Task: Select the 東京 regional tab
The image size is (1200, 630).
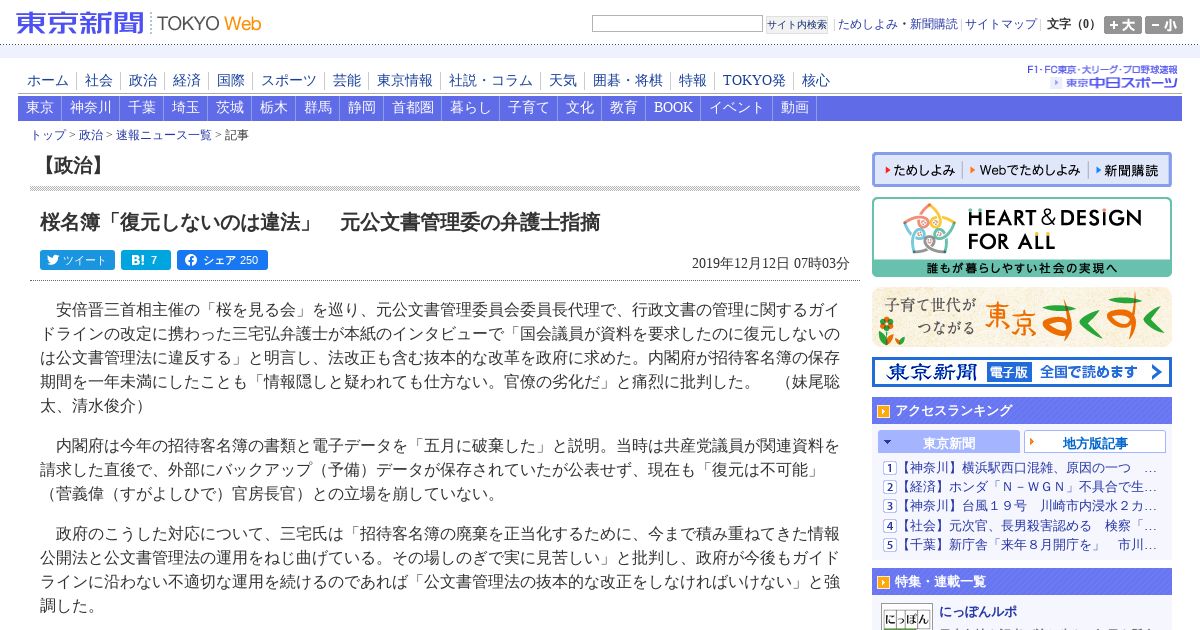Action: [x=40, y=108]
